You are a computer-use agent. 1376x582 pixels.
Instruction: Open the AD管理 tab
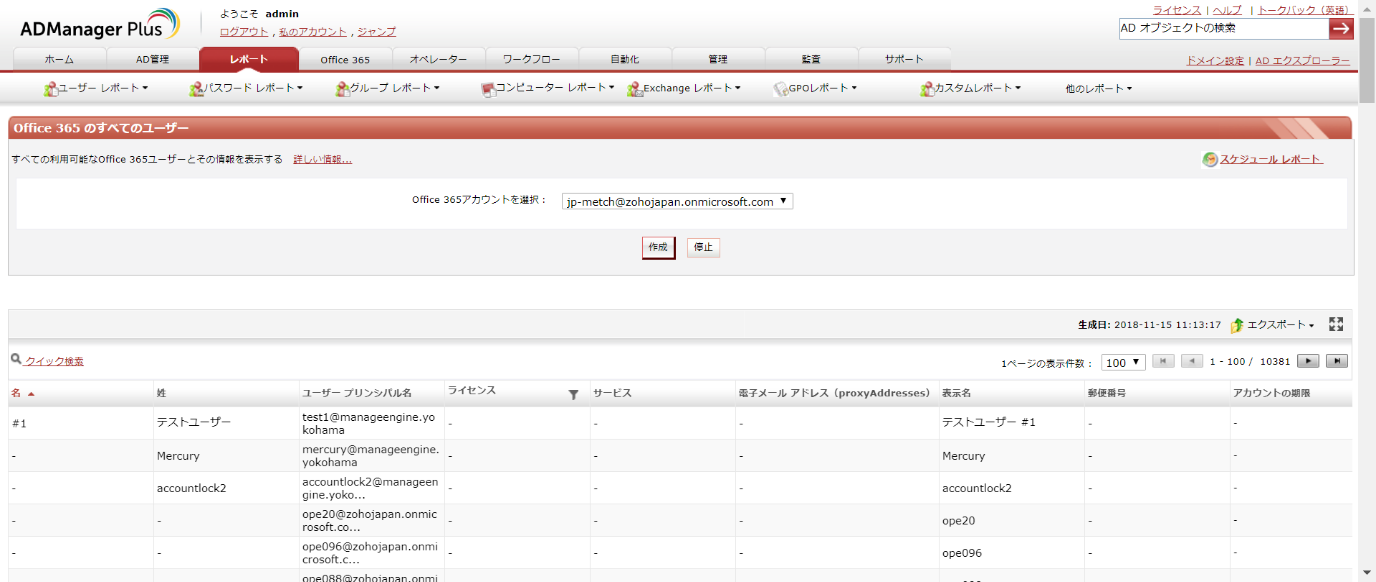pyautogui.click(x=153, y=59)
